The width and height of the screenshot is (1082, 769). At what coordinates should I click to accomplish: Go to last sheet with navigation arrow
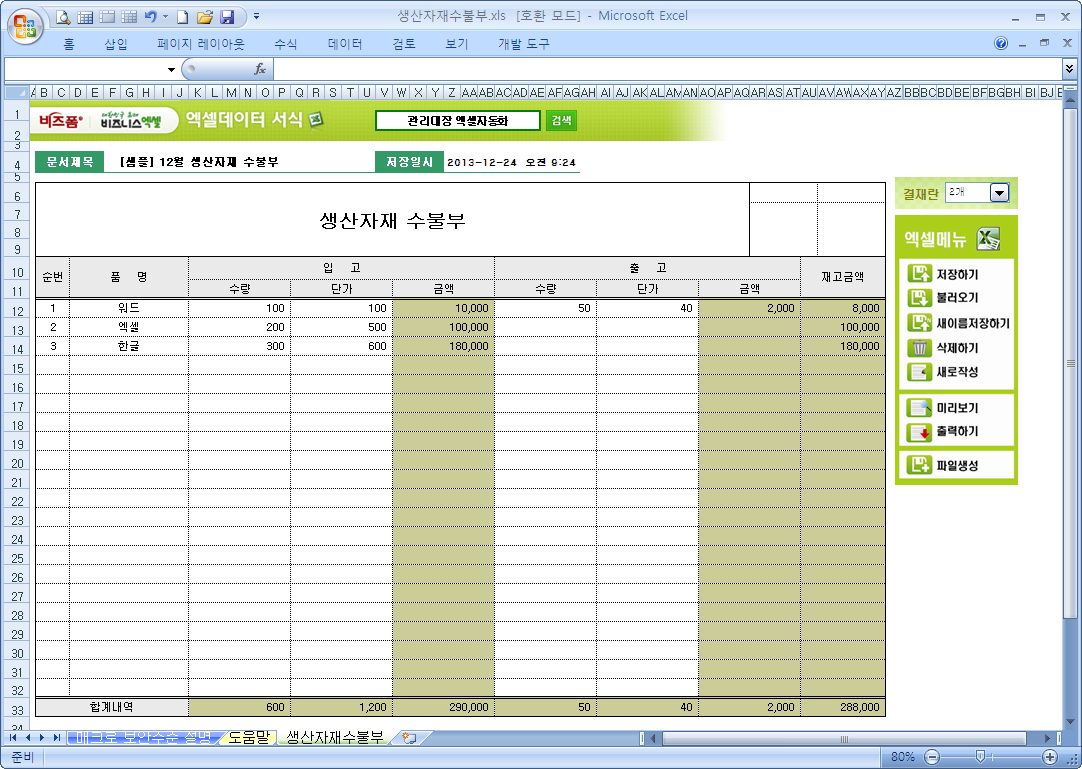tap(57, 738)
